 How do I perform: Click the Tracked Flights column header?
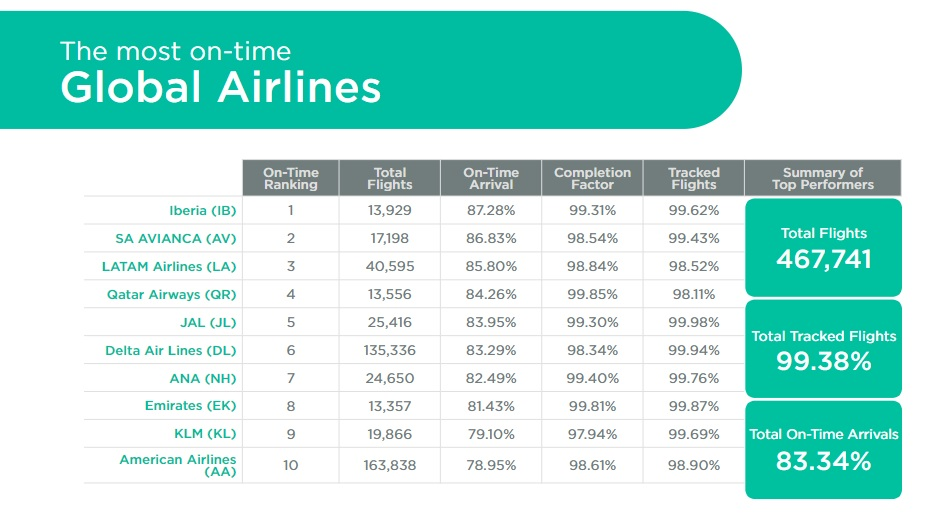[x=693, y=178]
